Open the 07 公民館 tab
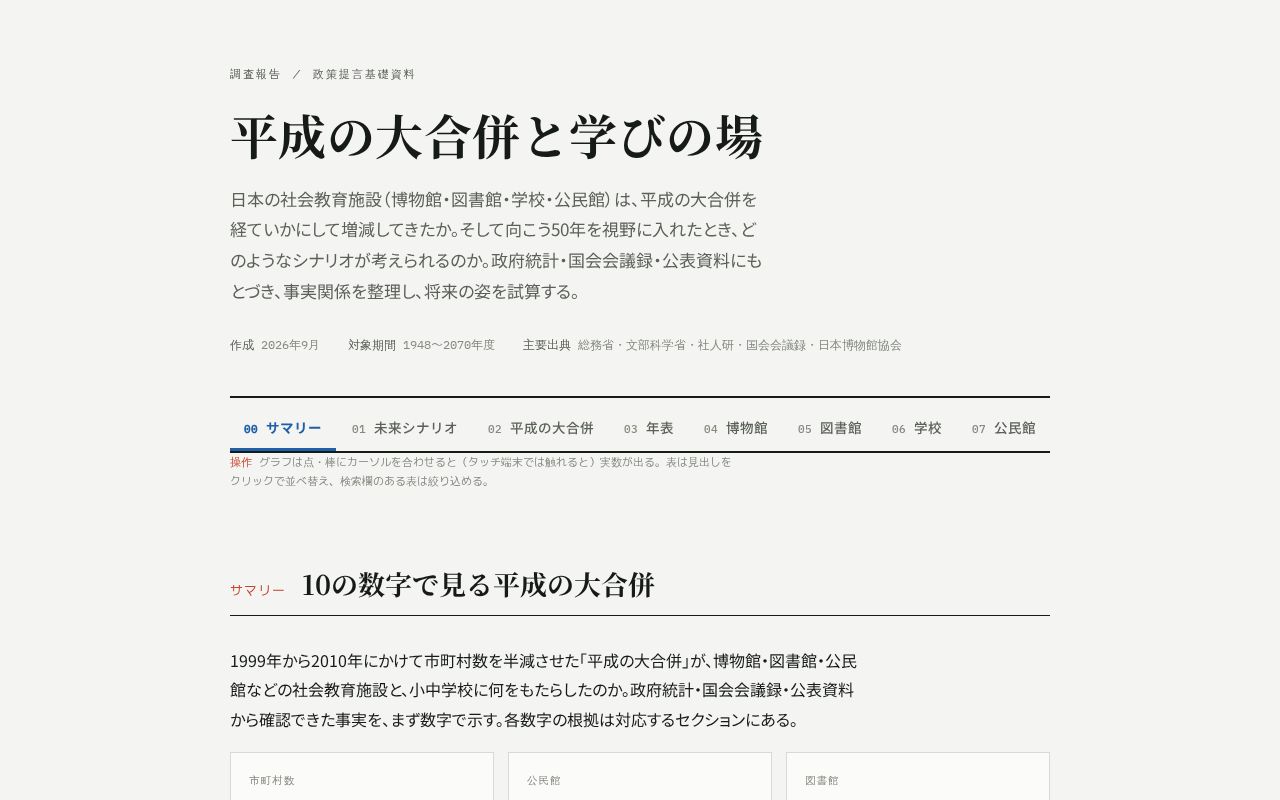The height and width of the screenshot is (800, 1280). (x=1004, y=428)
